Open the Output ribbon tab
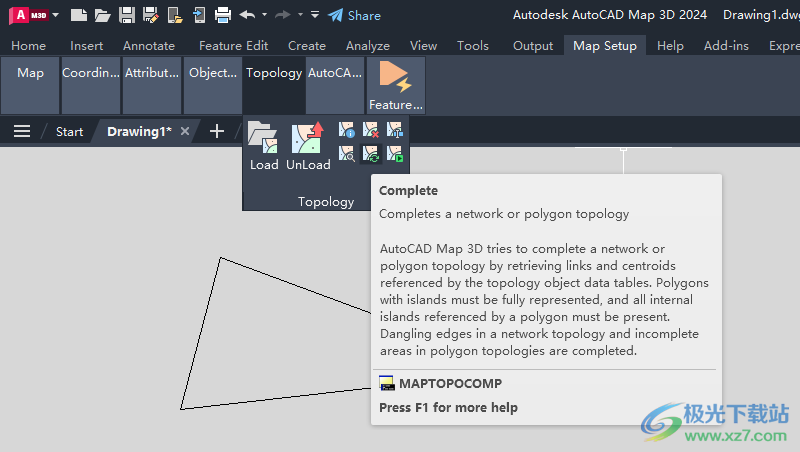Image resolution: width=800 pixels, height=452 pixels. click(533, 46)
